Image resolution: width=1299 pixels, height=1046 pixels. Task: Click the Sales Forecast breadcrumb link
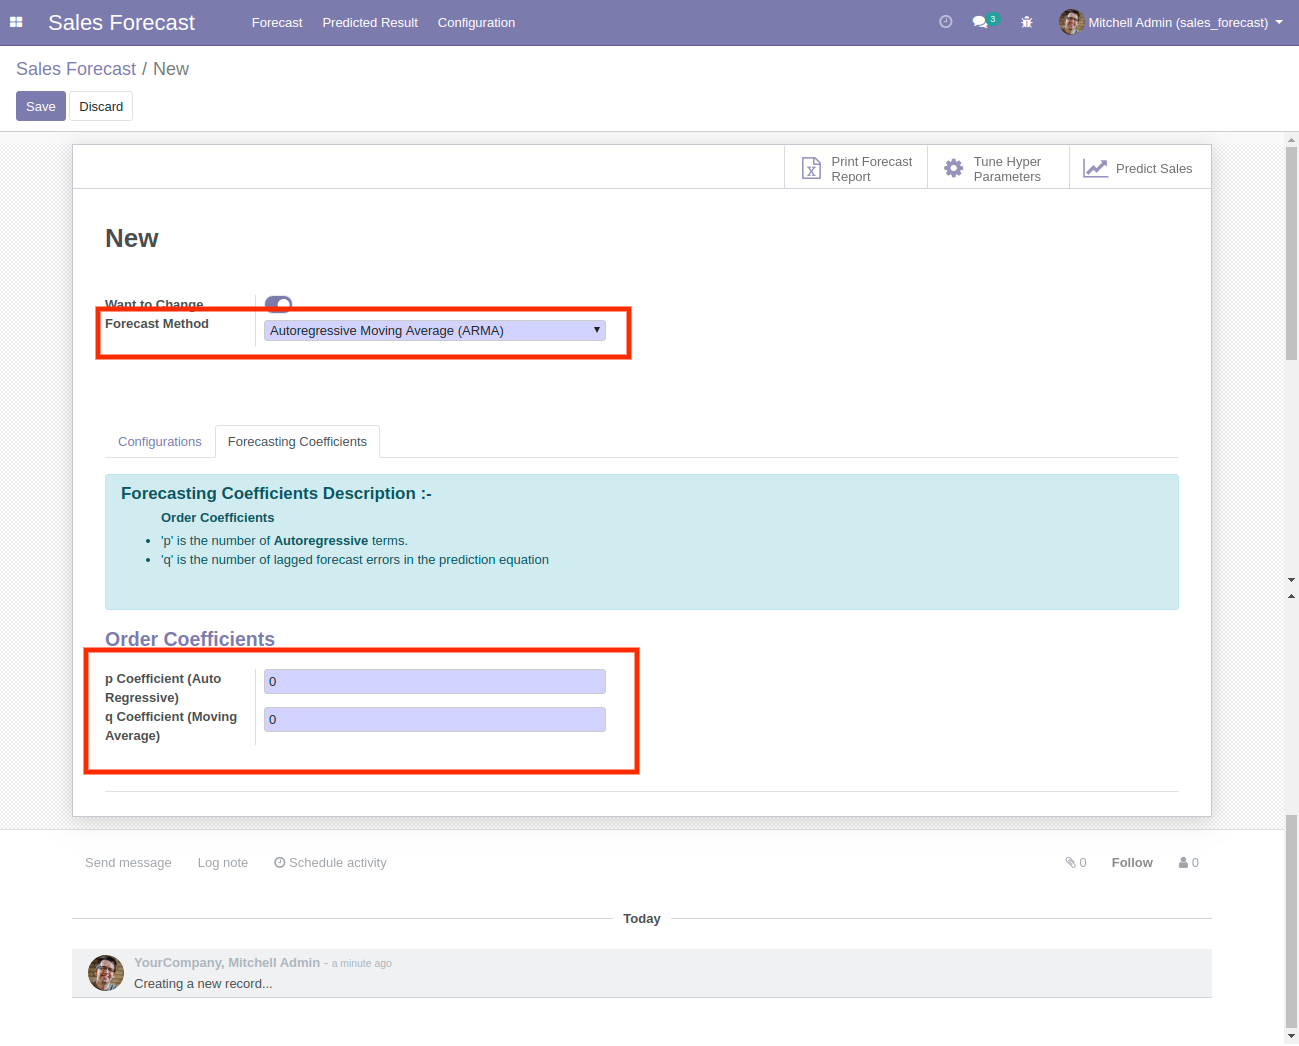tap(76, 69)
